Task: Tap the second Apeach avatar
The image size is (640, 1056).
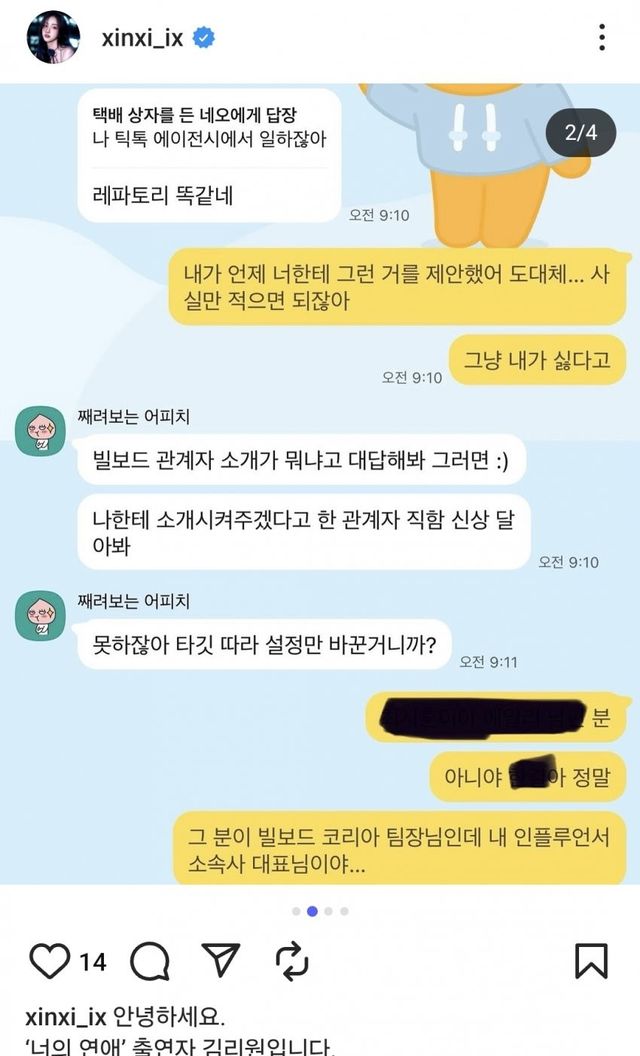Action: (x=40, y=616)
